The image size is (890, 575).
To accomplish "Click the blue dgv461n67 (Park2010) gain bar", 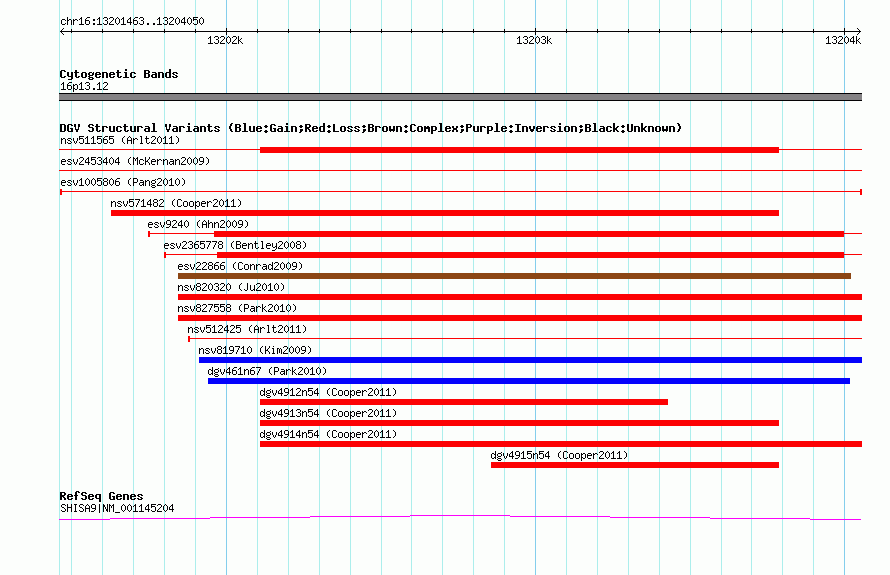I will click(529, 381).
